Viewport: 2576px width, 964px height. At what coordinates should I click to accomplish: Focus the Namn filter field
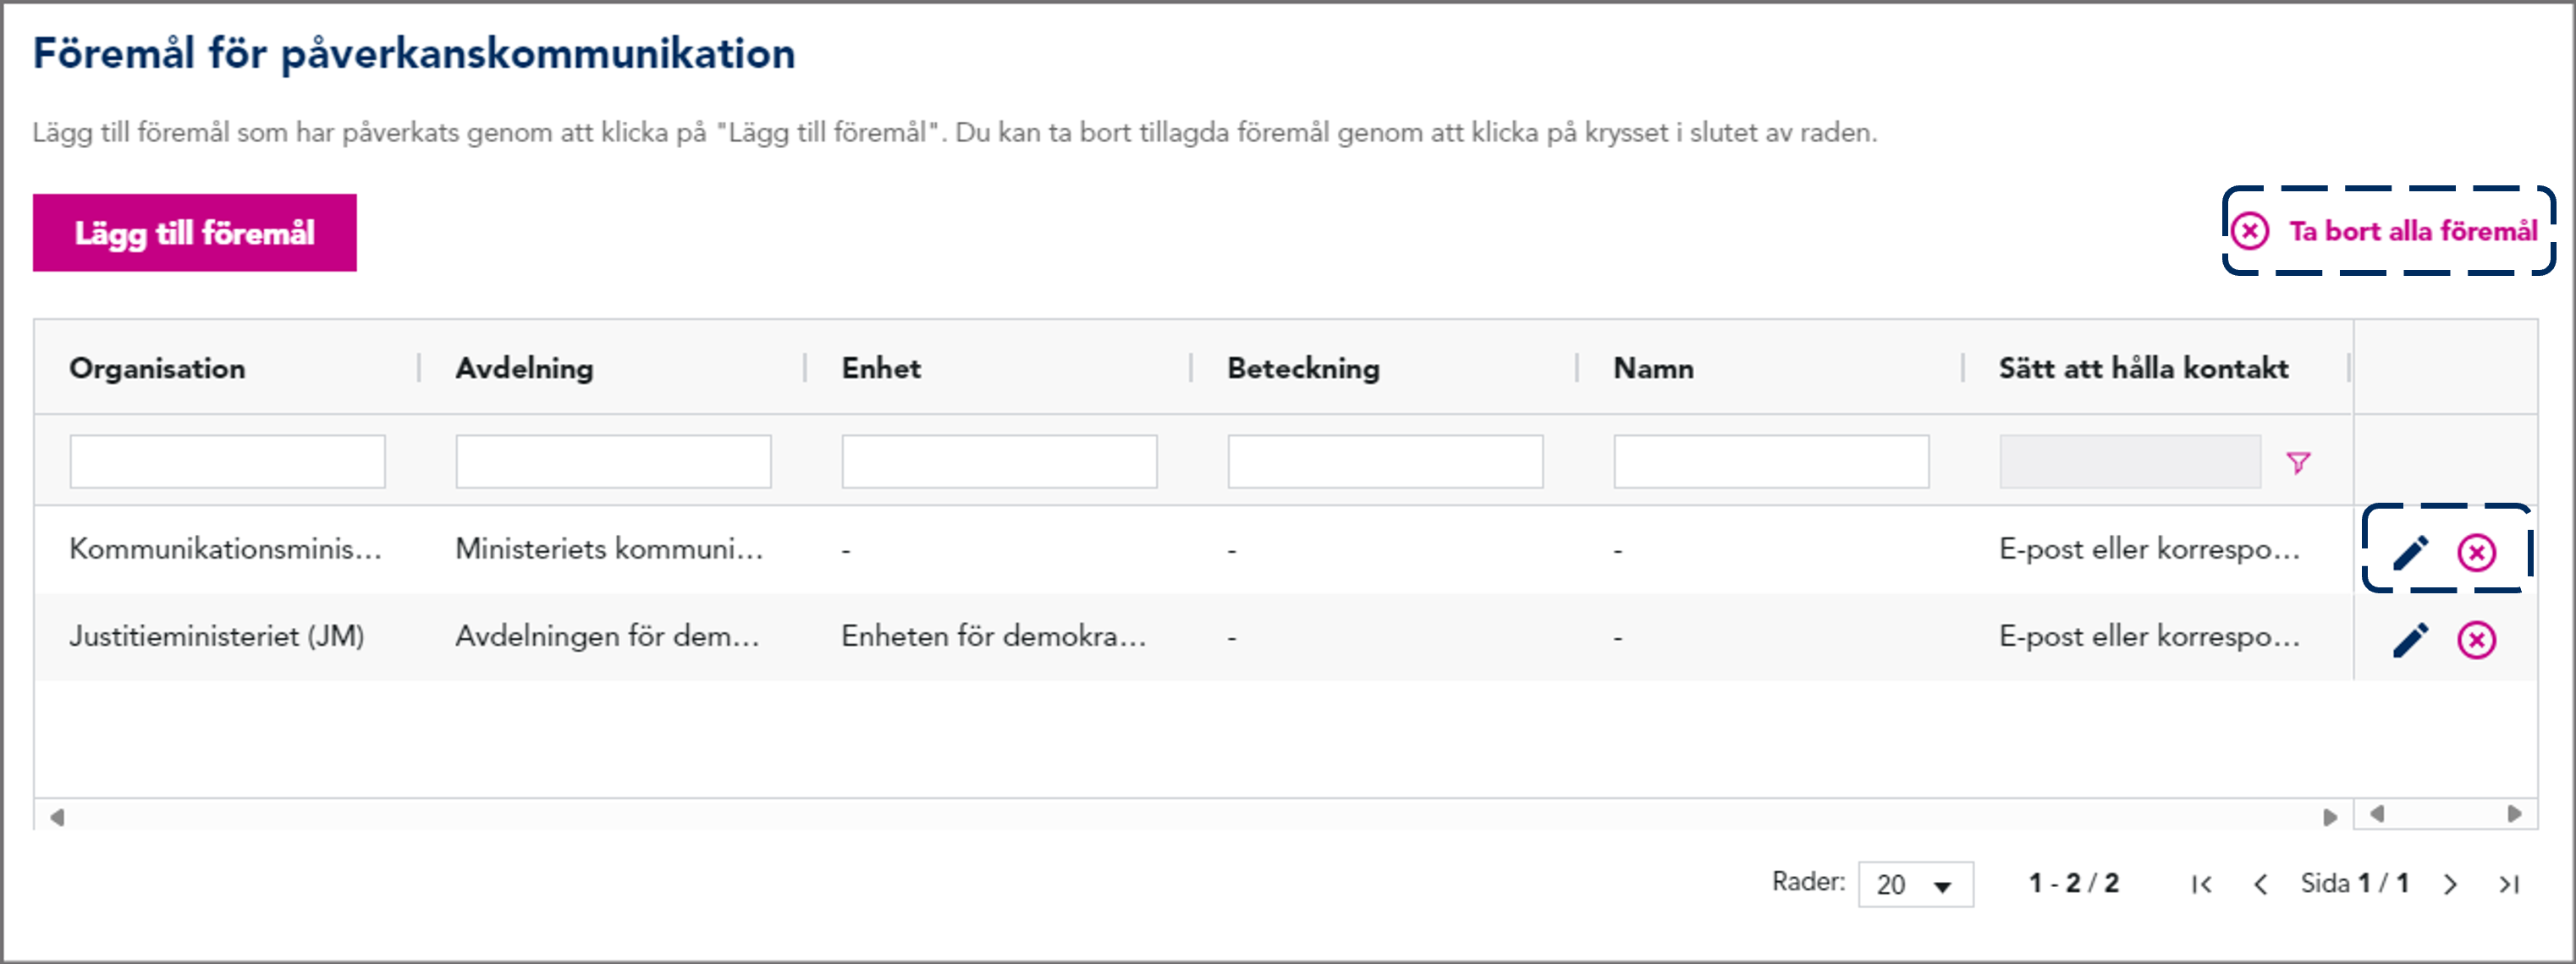click(1771, 461)
